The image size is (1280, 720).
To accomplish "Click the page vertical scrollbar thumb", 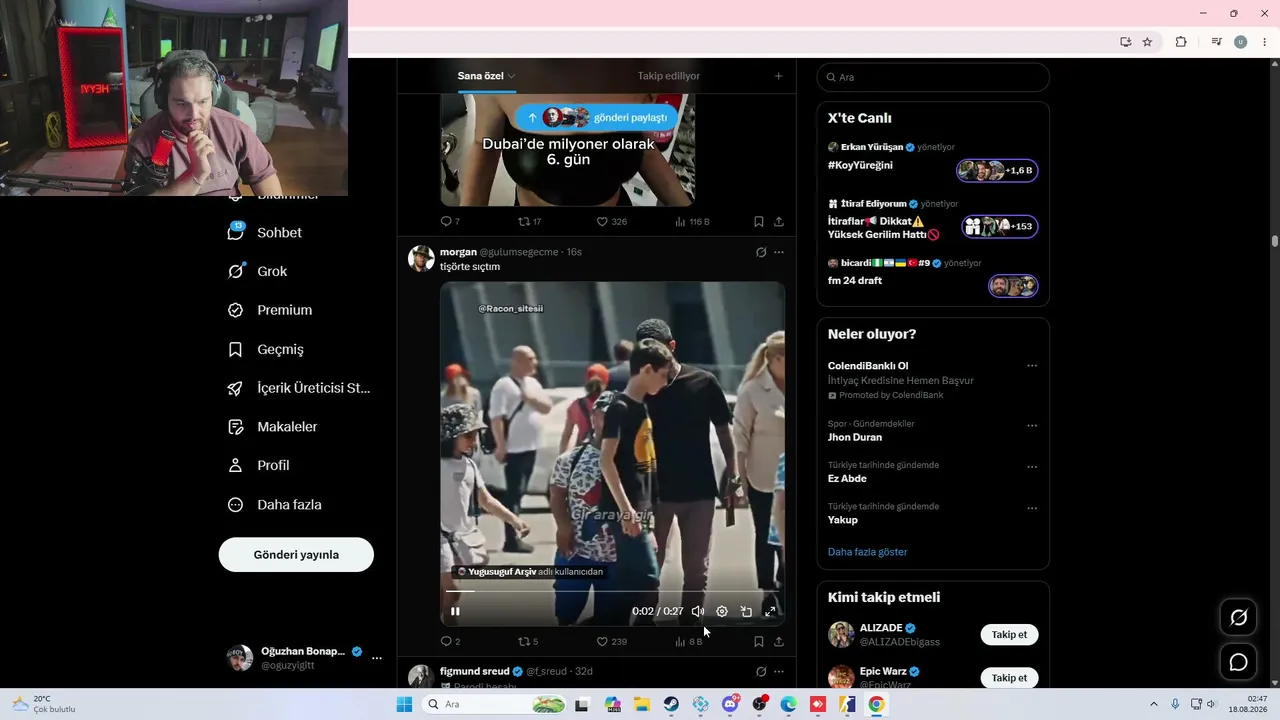I will [1275, 241].
